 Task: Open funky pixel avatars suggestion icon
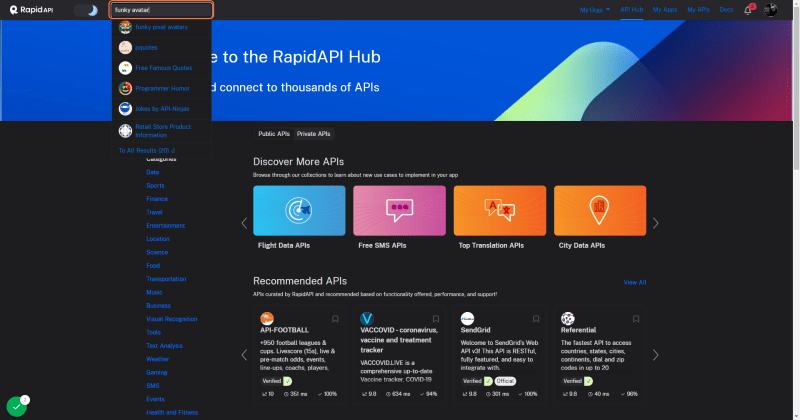[125, 27]
